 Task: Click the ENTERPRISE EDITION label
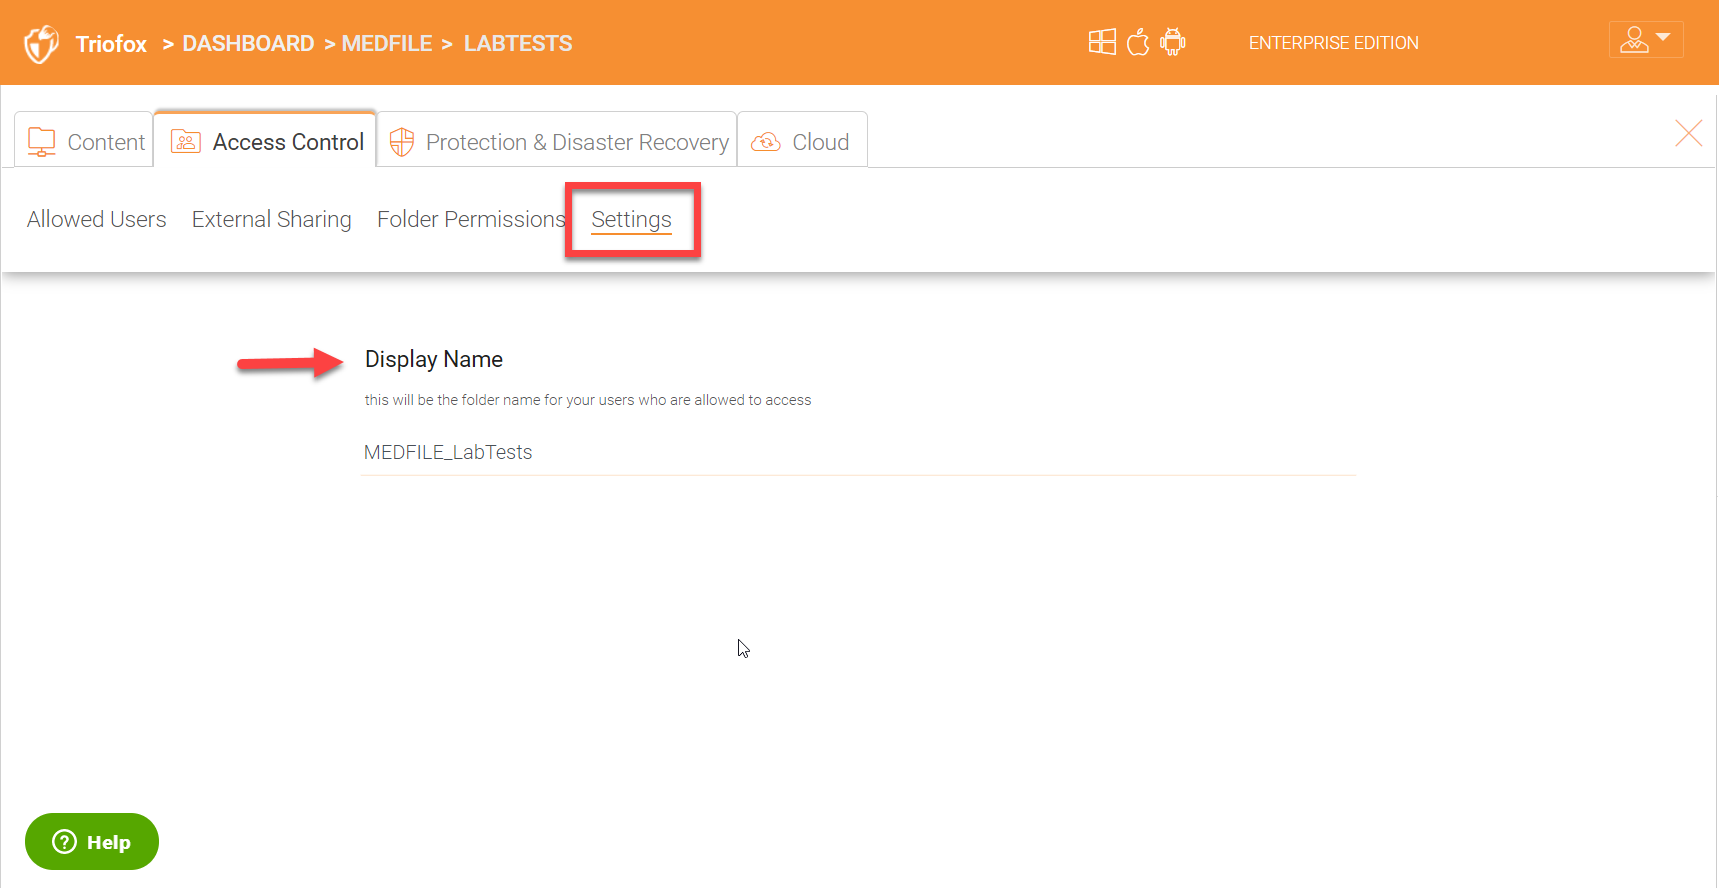coord(1333,43)
